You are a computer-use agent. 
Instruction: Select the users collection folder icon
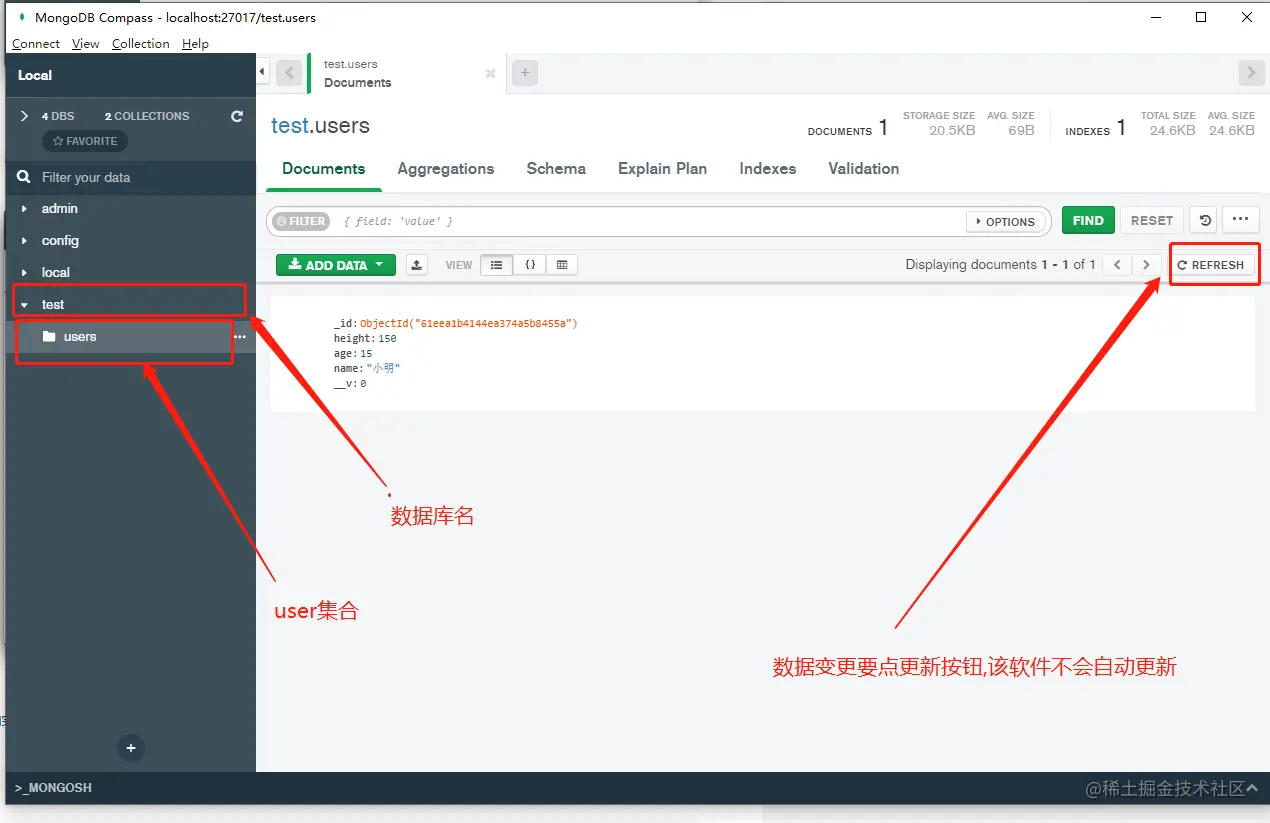pyautogui.click(x=49, y=337)
